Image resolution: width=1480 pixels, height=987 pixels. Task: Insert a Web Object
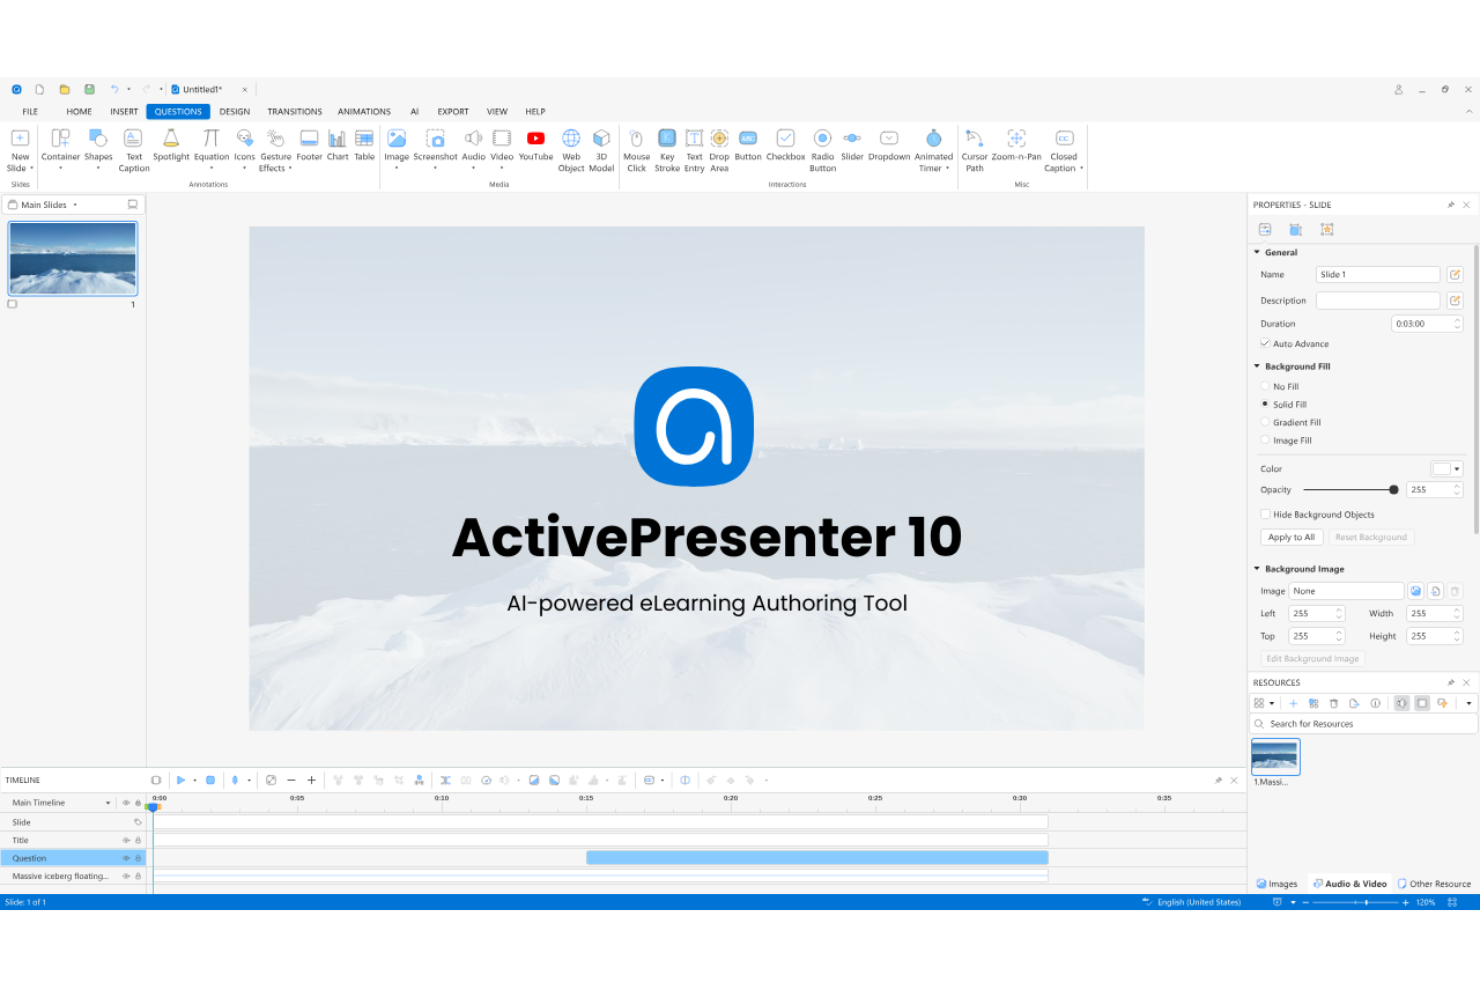click(x=571, y=150)
